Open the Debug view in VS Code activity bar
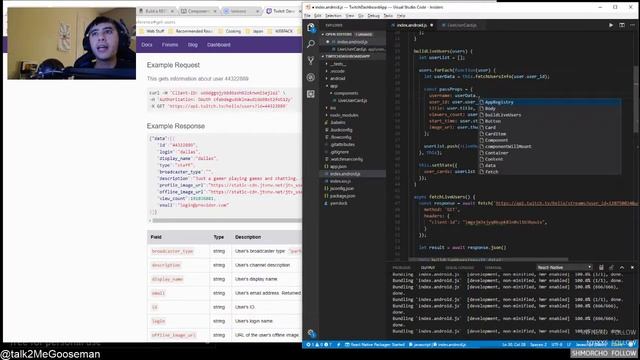640x360 pixels. (311, 78)
